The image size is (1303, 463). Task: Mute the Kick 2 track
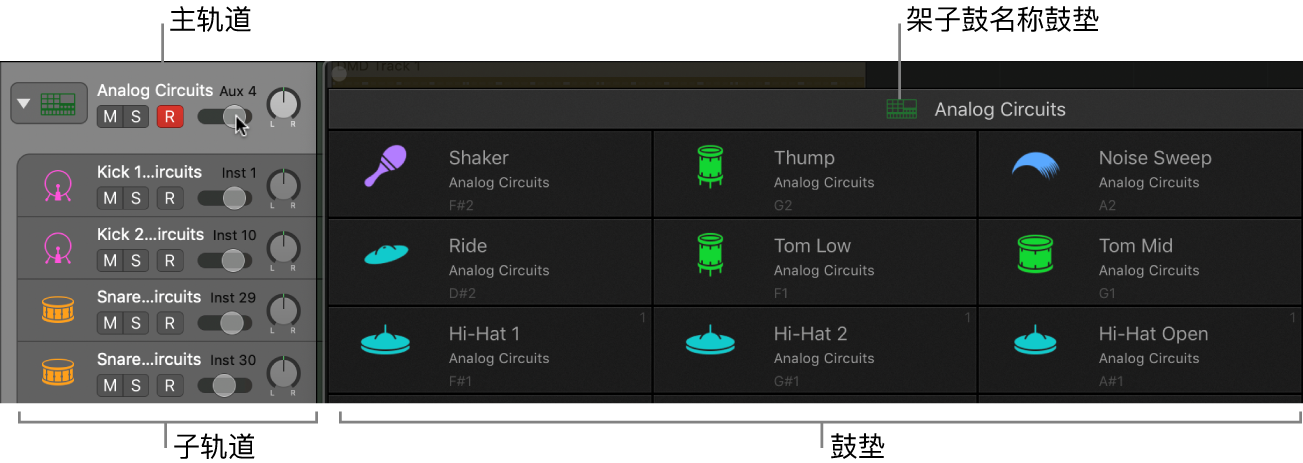[110, 261]
